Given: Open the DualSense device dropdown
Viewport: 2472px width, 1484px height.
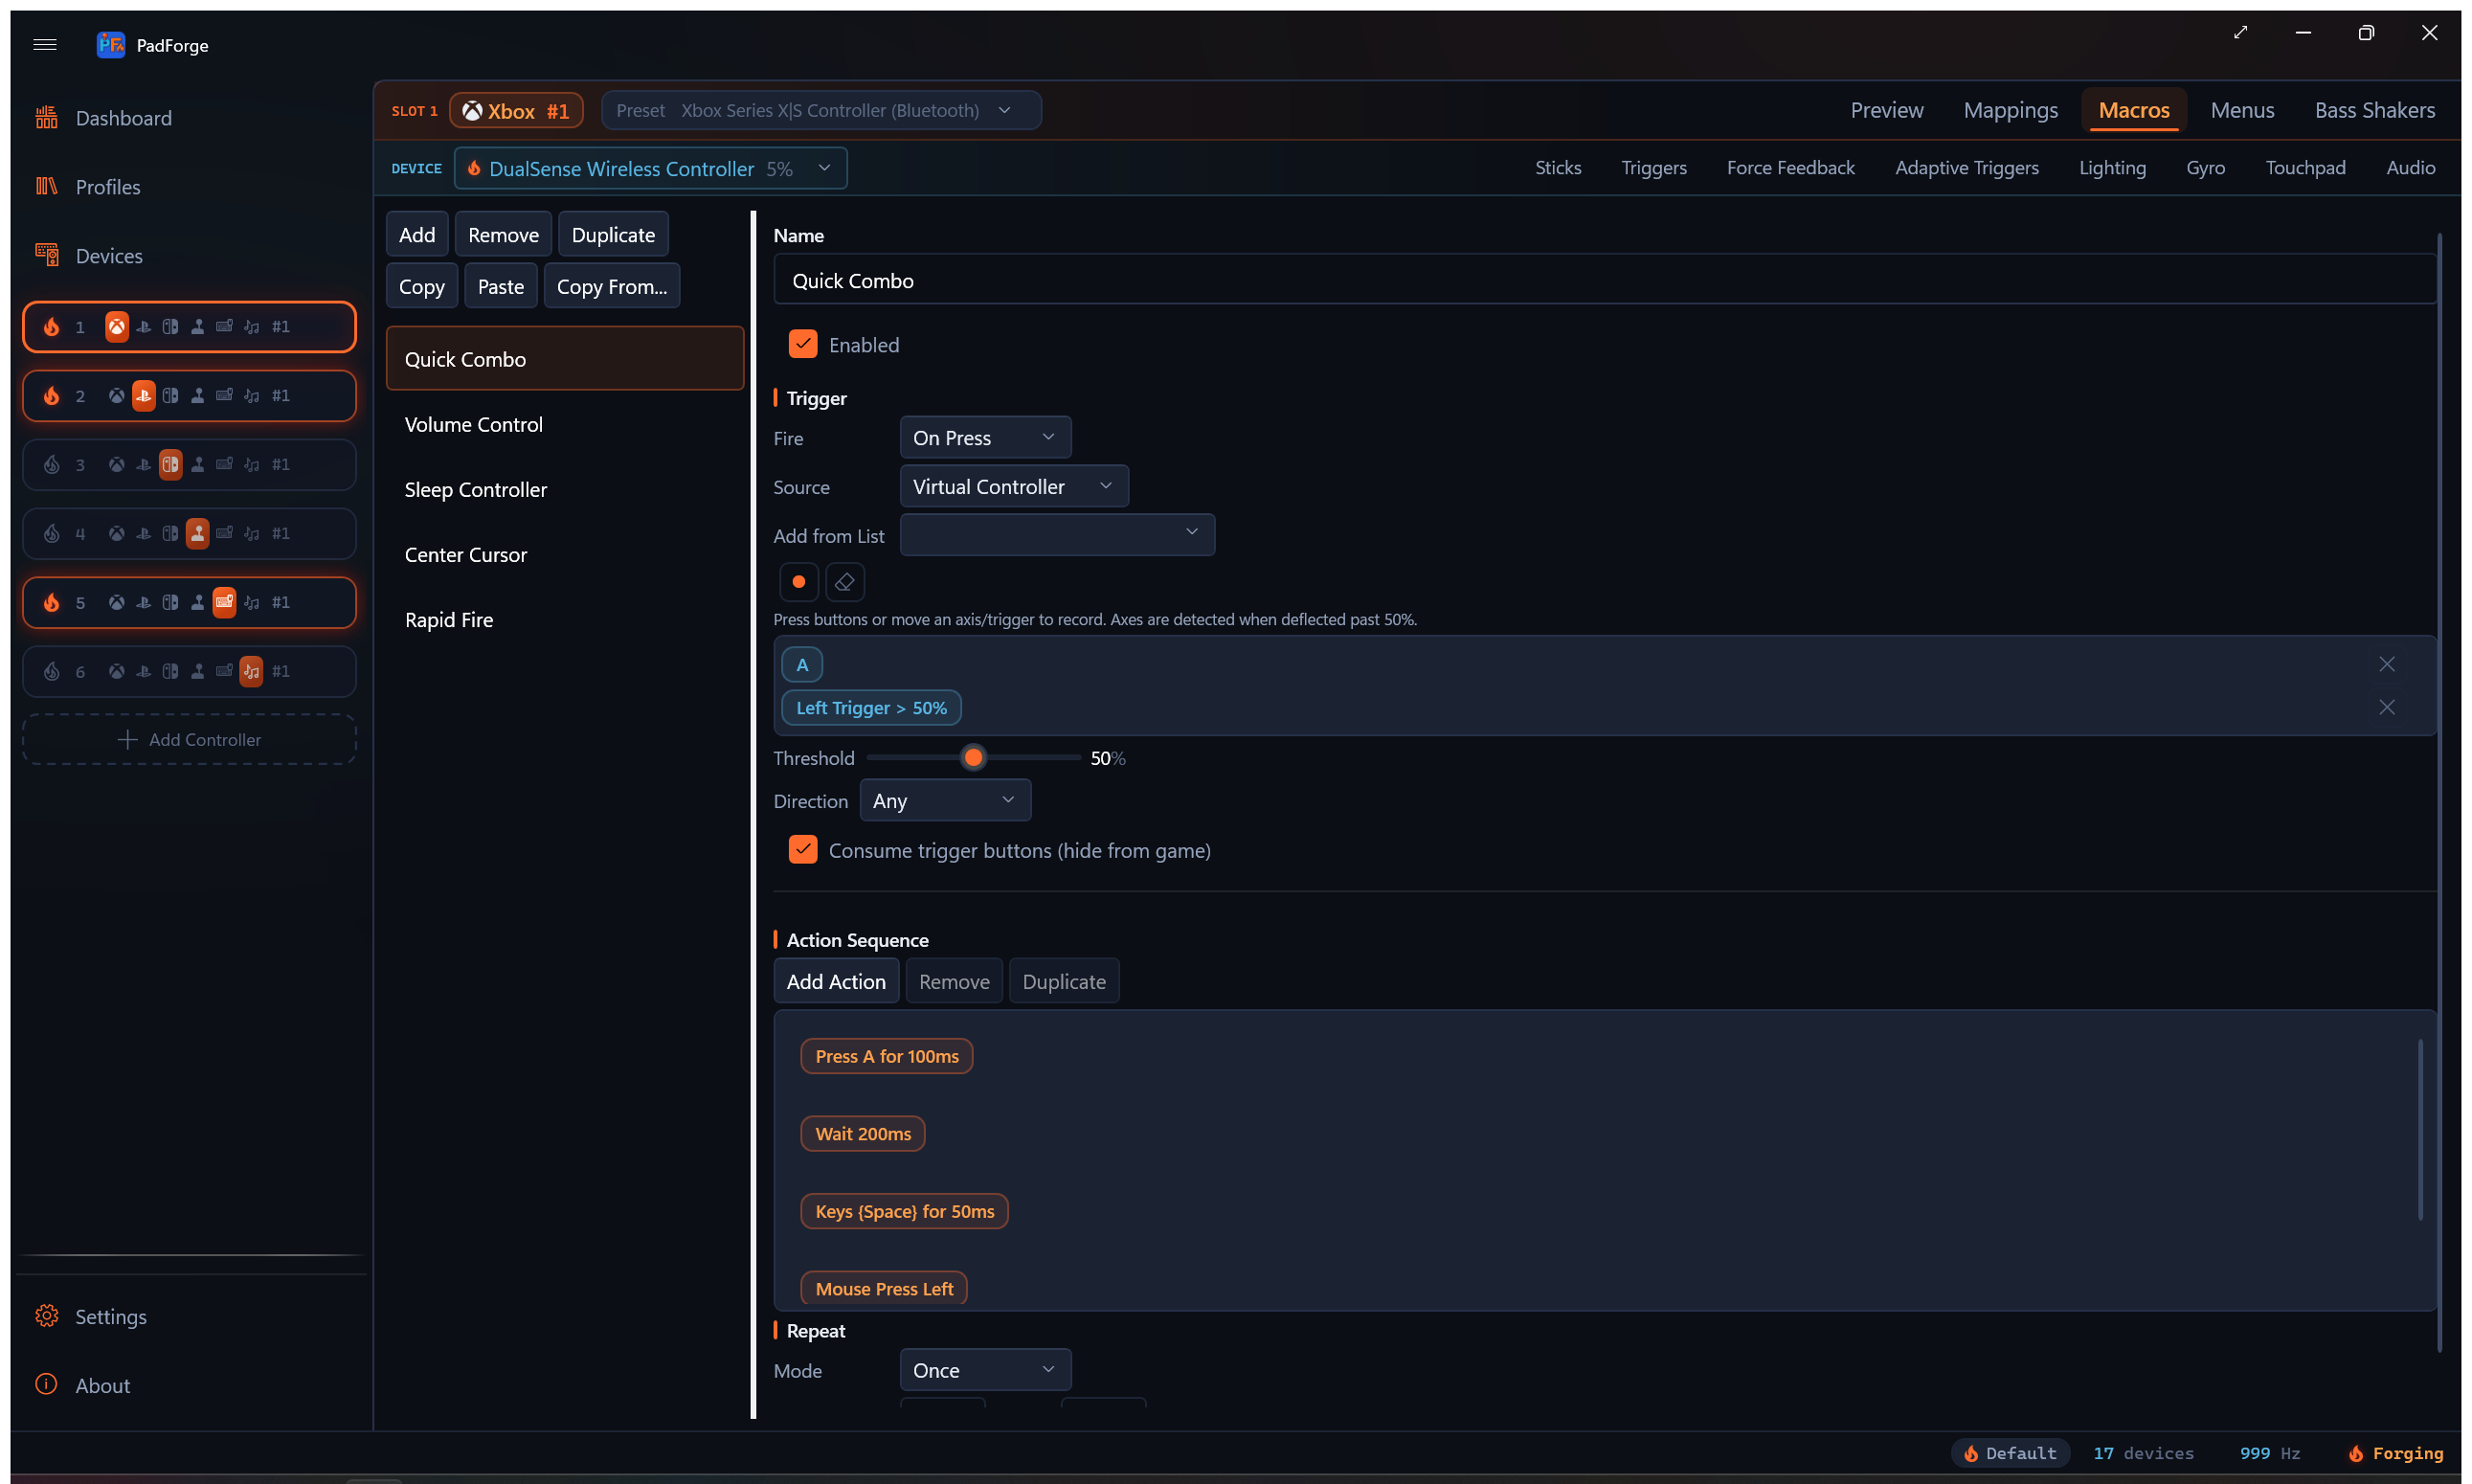Looking at the screenshot, I should click(x=651, y=168).
